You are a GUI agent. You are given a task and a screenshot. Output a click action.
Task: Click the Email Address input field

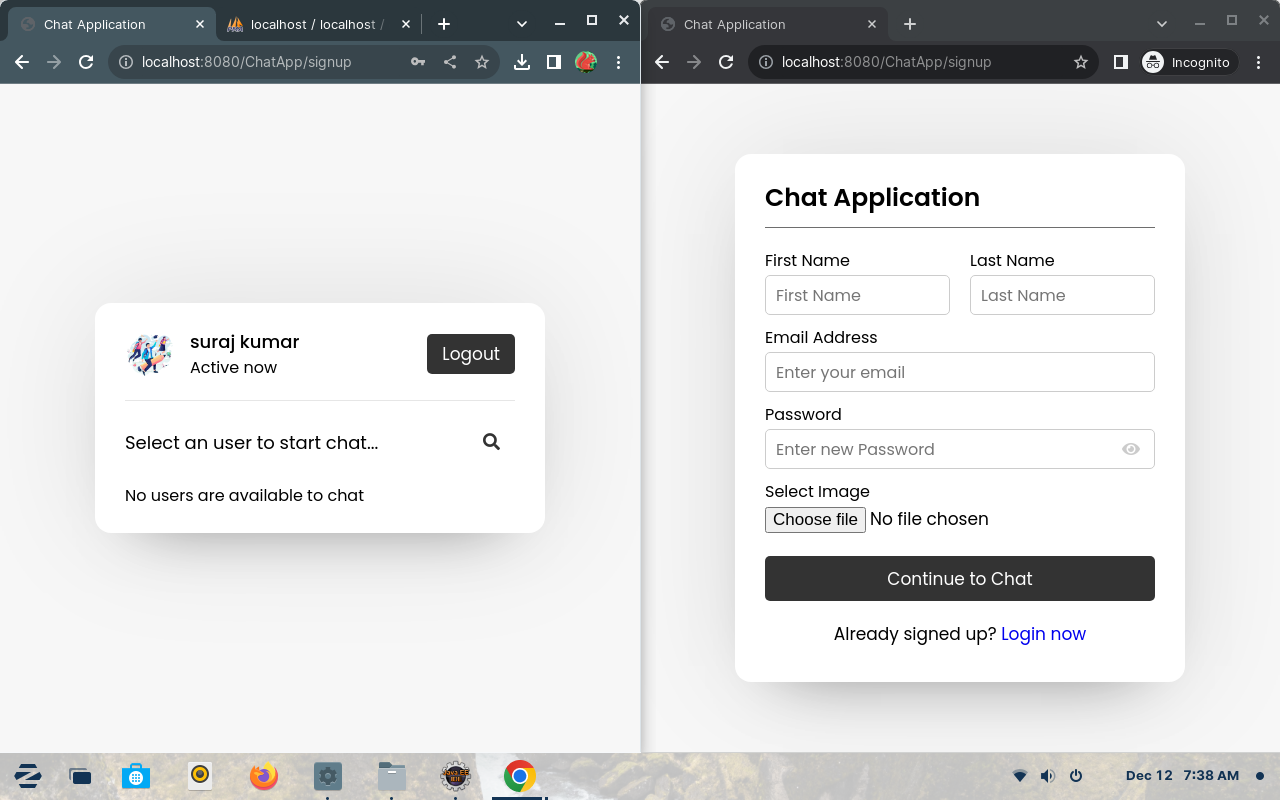click(x=959, y=372)
